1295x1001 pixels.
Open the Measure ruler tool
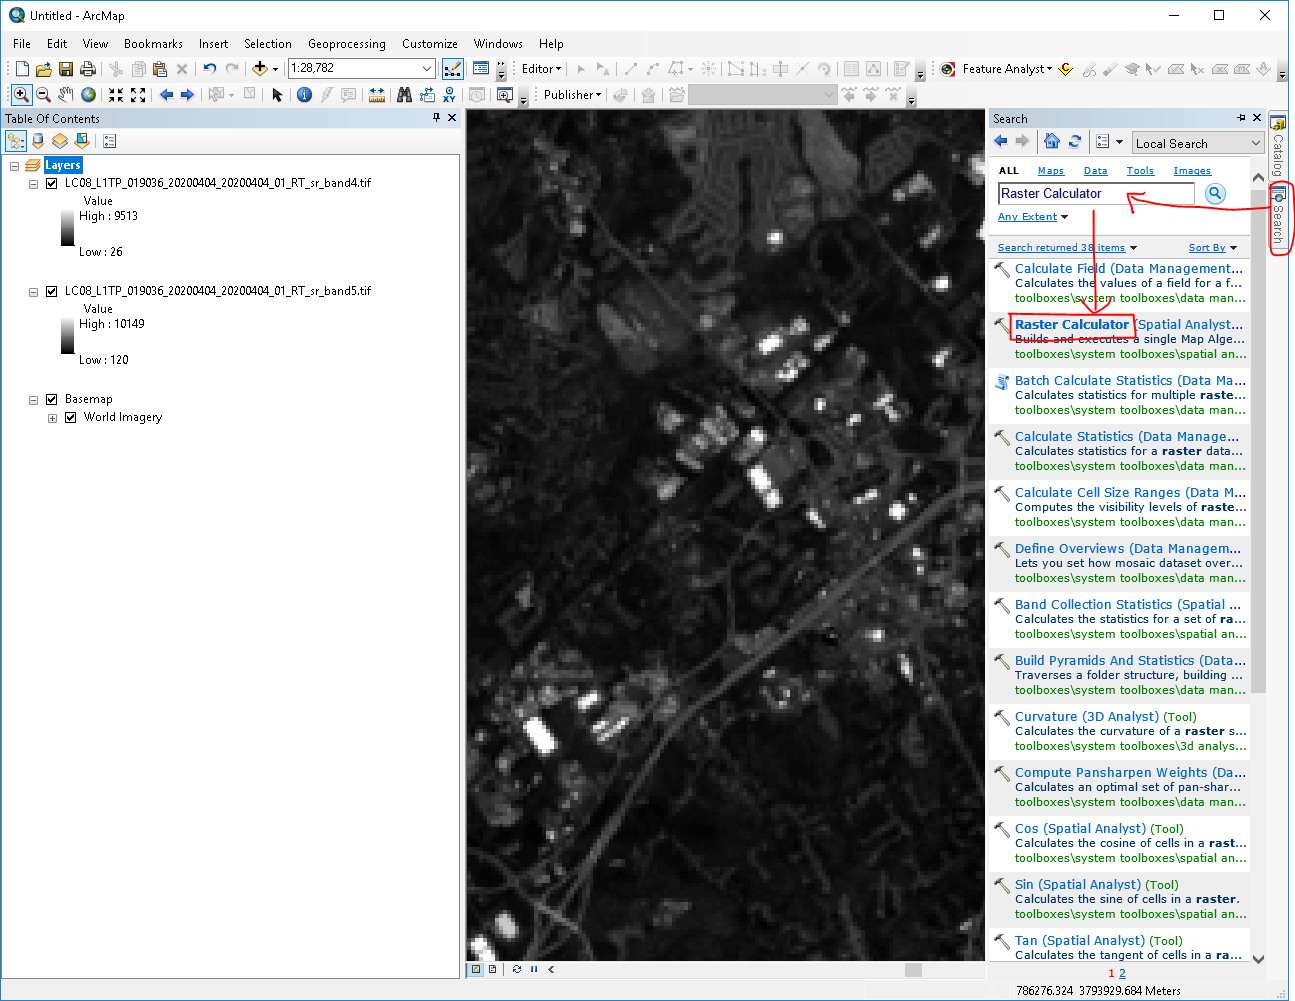(376, 95)
